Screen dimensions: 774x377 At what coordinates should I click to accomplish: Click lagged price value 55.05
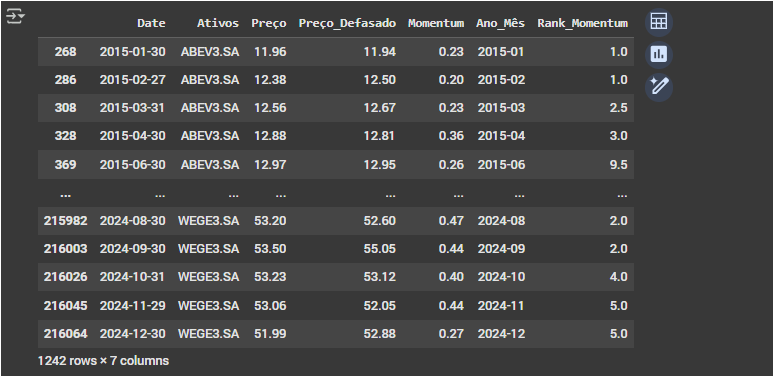tap(380, 249)
